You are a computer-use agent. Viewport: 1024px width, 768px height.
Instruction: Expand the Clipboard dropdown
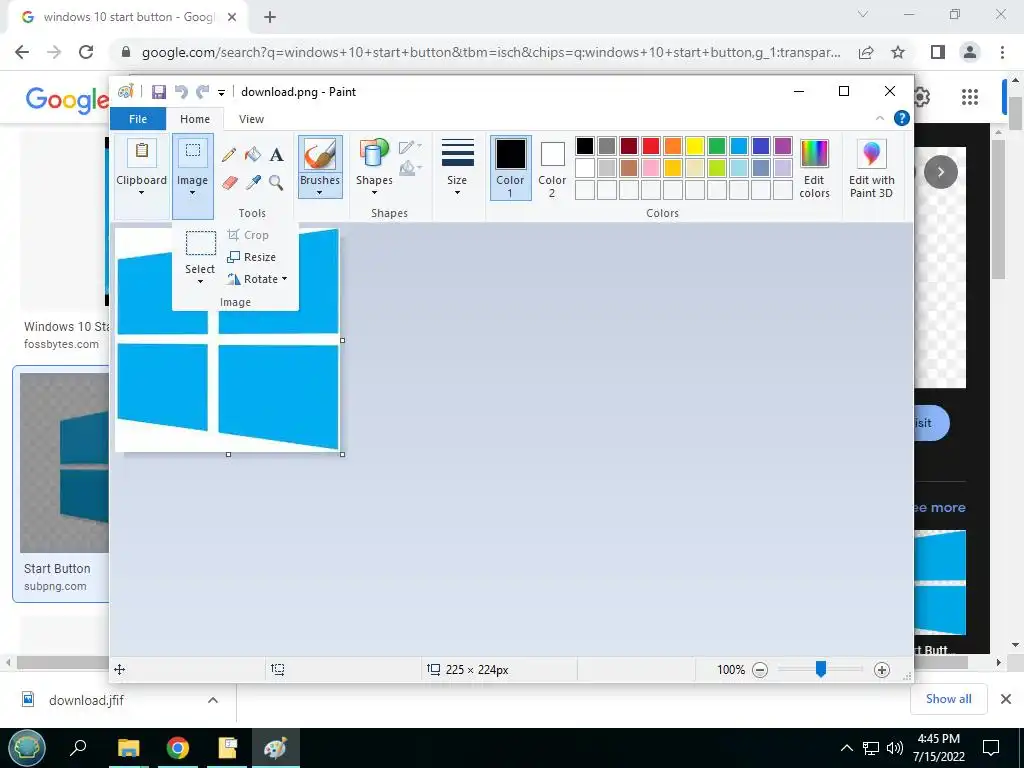click(x=141, y=193)
